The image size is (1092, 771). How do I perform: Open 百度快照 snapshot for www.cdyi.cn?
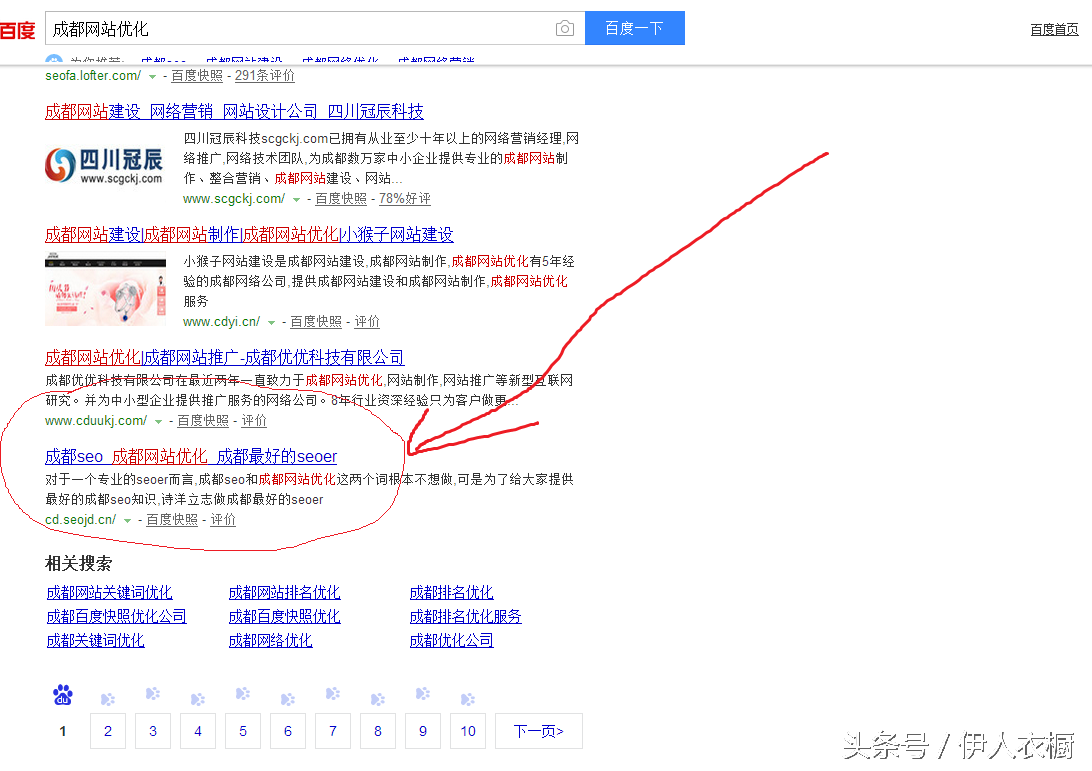(x=316, y=321)
